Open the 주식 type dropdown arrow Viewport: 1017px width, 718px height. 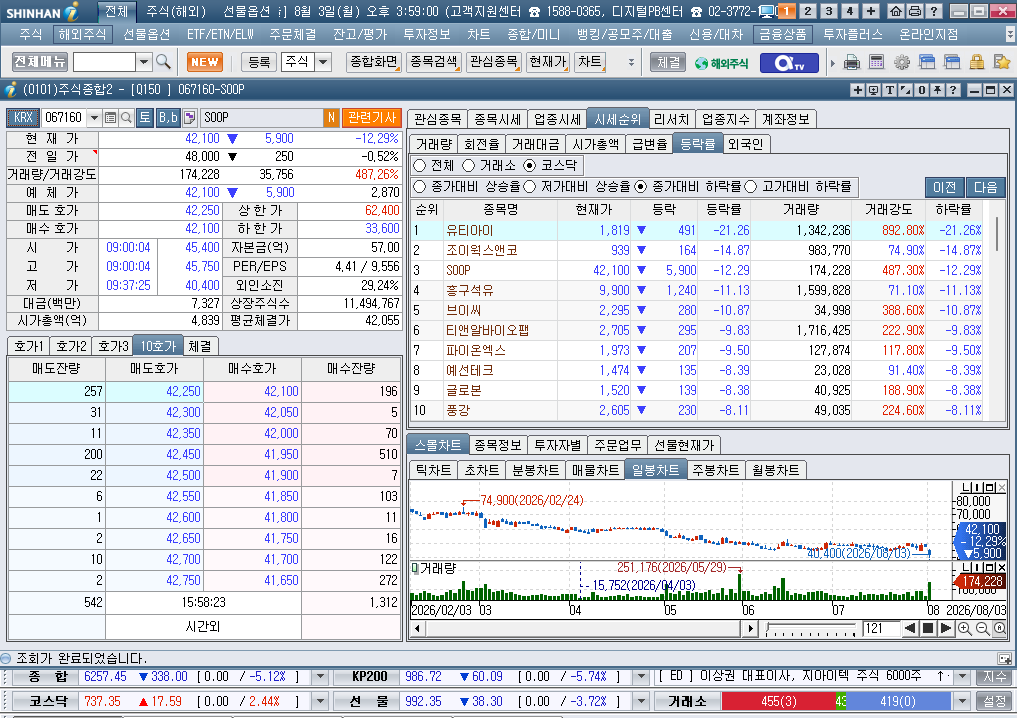(323, 62)
